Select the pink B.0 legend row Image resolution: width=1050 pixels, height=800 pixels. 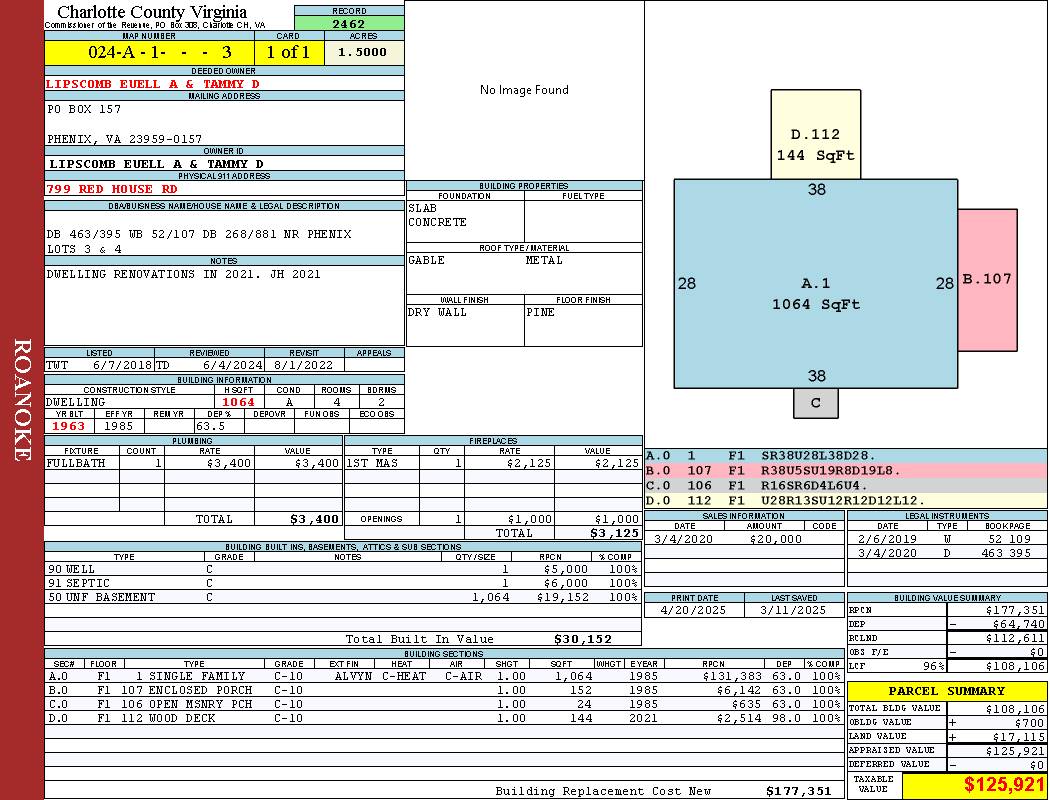click(845, 470)
